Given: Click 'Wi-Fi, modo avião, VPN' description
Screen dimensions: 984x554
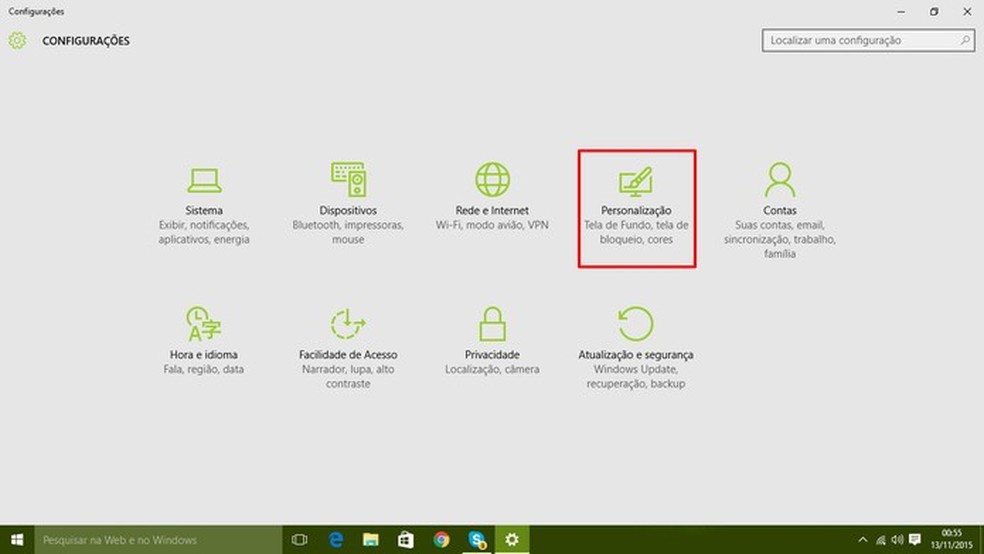Looking at the screenshot, I should click(x=492, y=225).
